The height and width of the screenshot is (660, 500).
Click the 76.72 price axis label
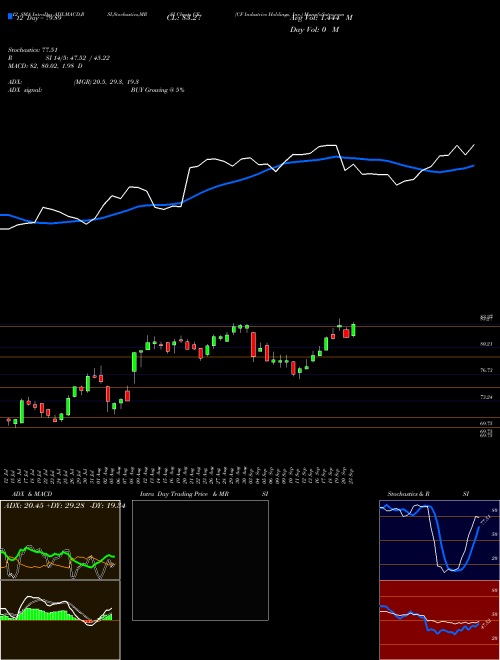(x=486, y=370)
